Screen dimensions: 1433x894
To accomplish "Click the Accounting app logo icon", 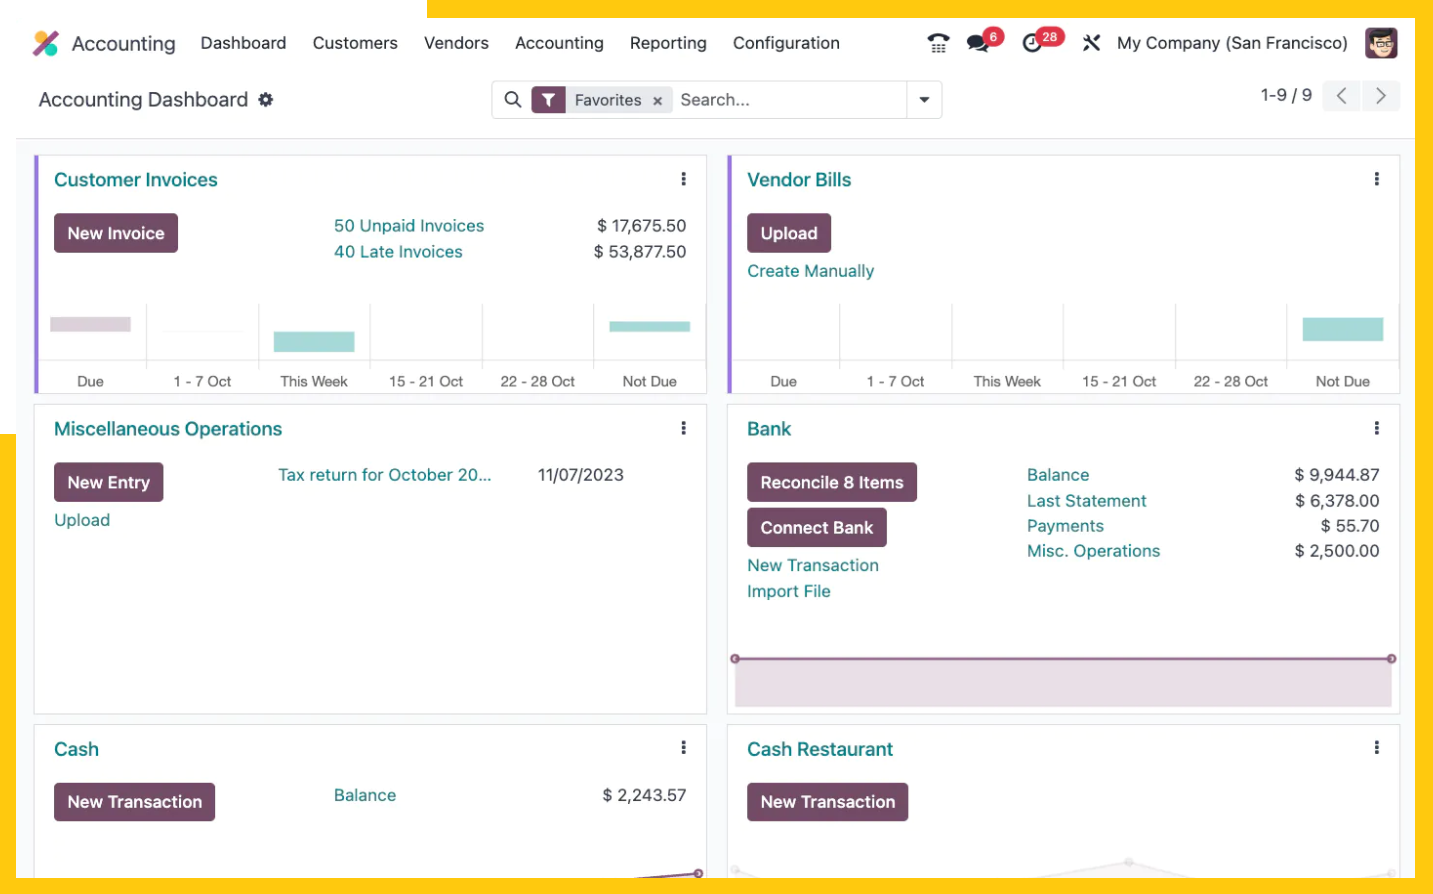I will pyautogui.click(x=46, y=43).
